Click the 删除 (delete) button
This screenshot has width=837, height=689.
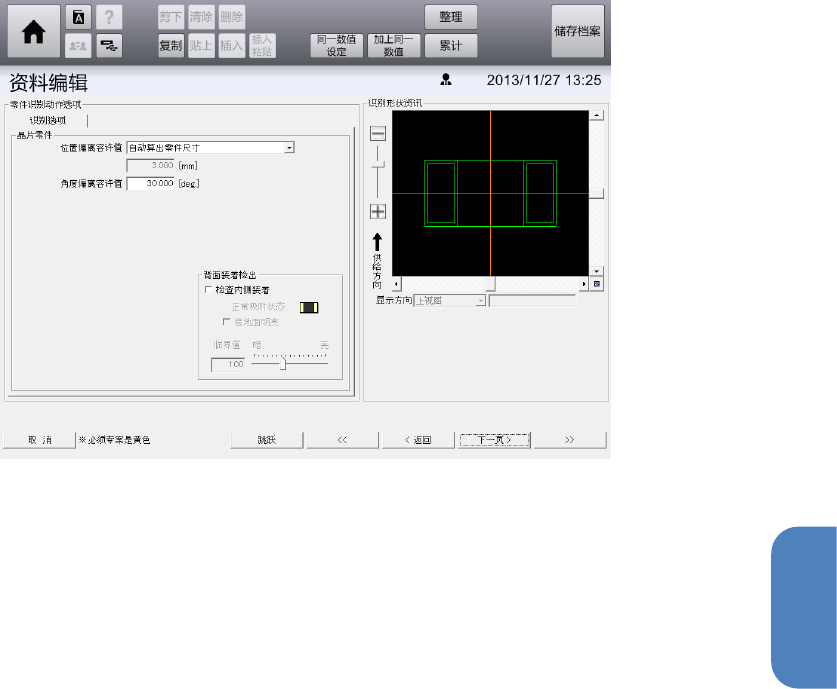[x=232, y=17]
